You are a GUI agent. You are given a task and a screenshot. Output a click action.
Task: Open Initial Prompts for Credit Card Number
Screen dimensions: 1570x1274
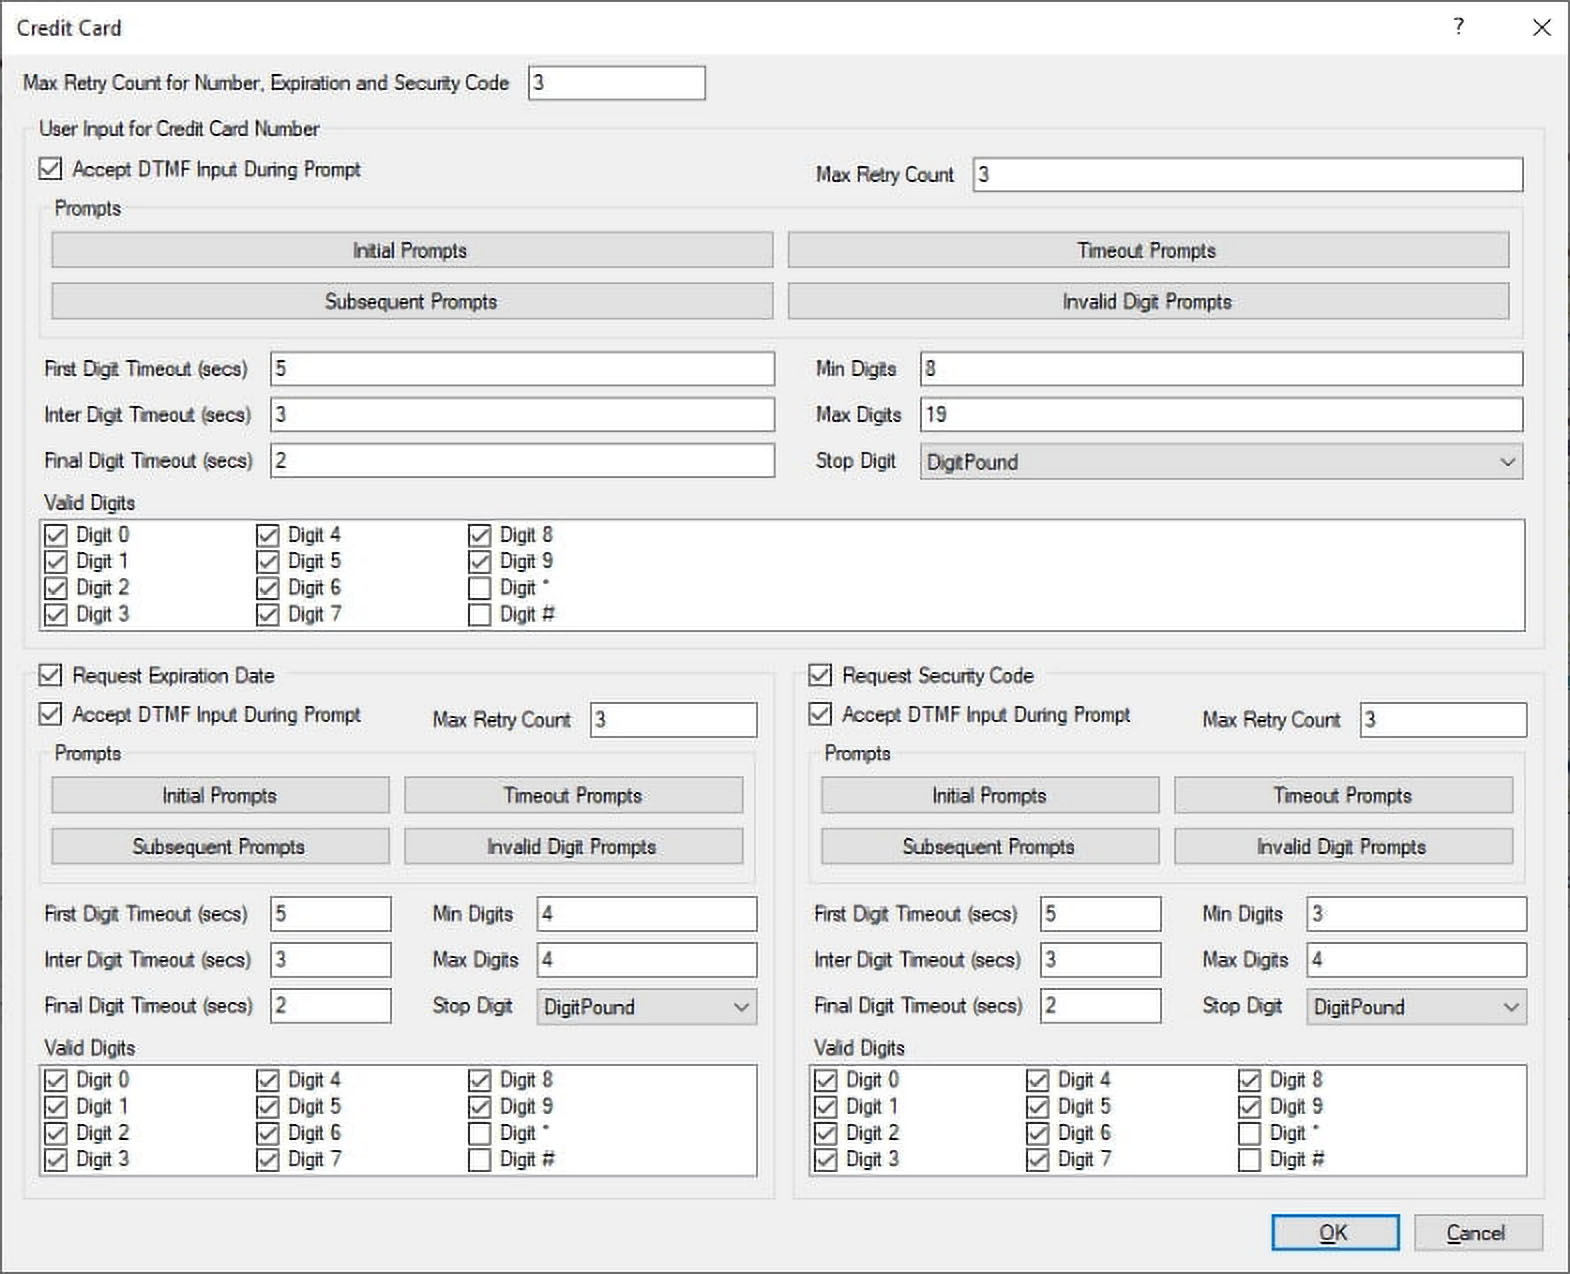pos(412,250)
